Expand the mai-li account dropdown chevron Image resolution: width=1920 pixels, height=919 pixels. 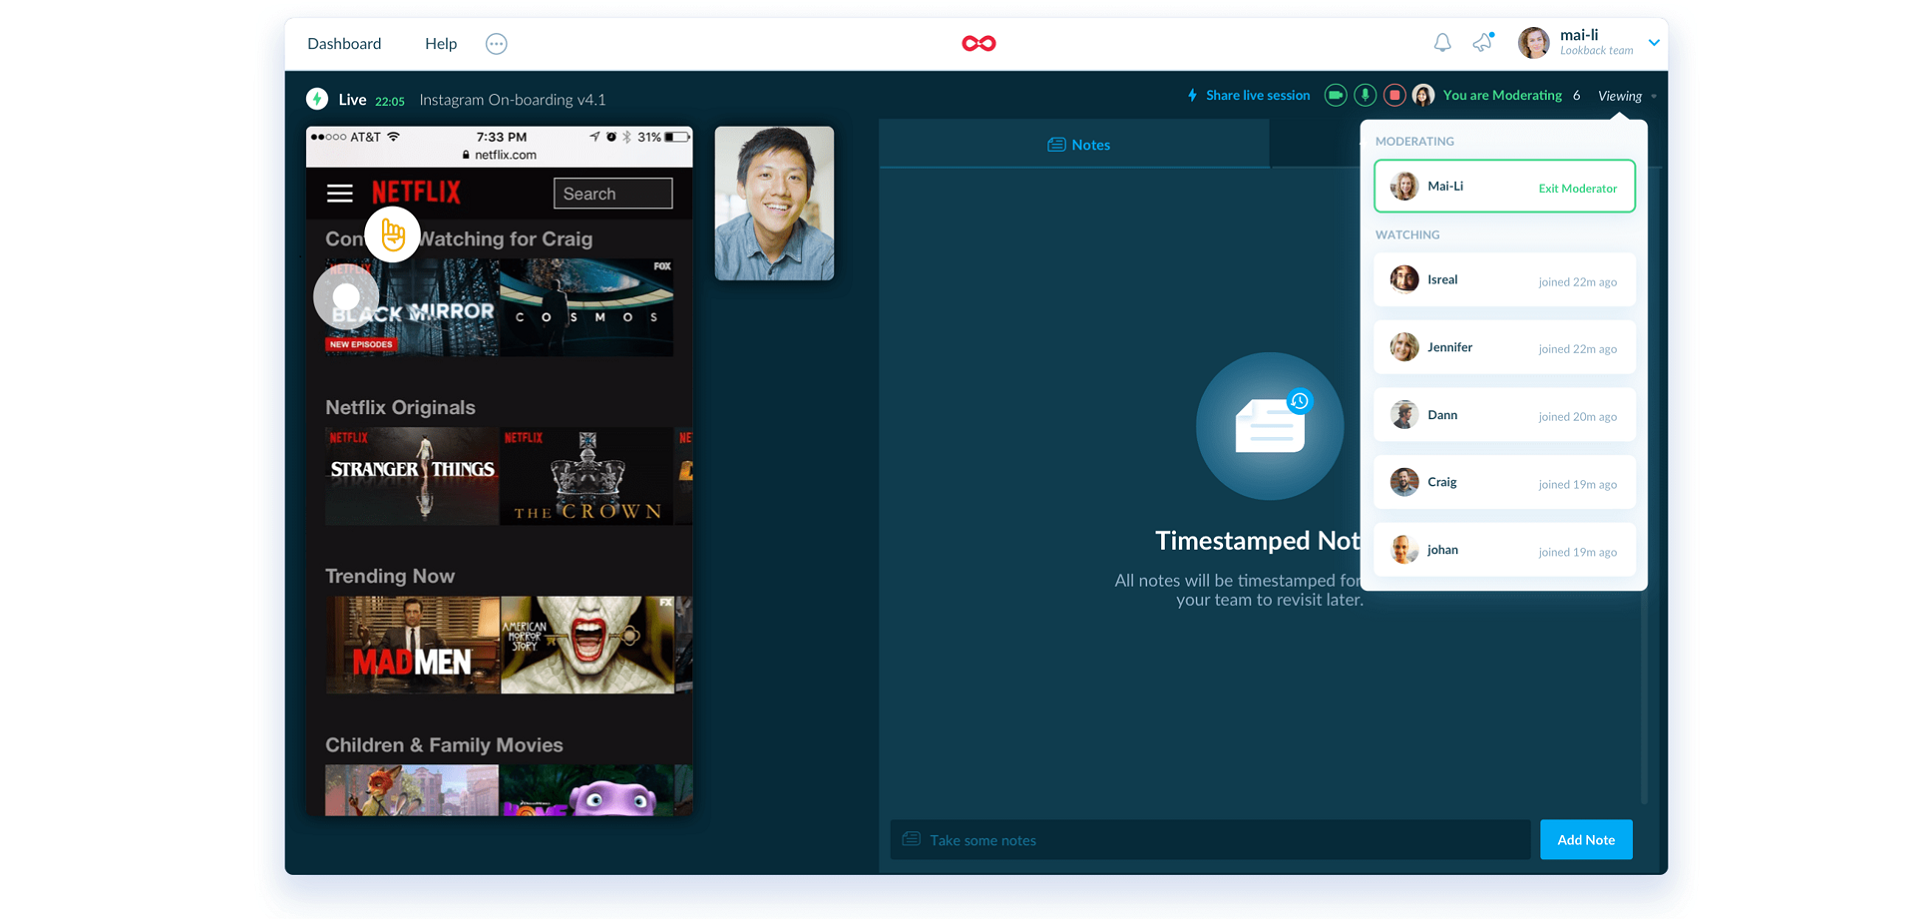(1654, 43)
